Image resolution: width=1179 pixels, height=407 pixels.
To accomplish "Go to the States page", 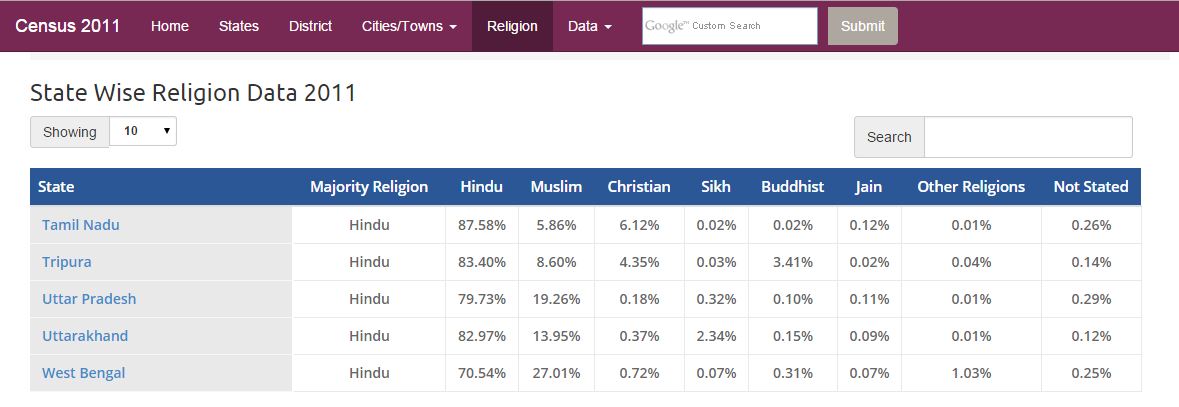I will click(x=239, y=26).
